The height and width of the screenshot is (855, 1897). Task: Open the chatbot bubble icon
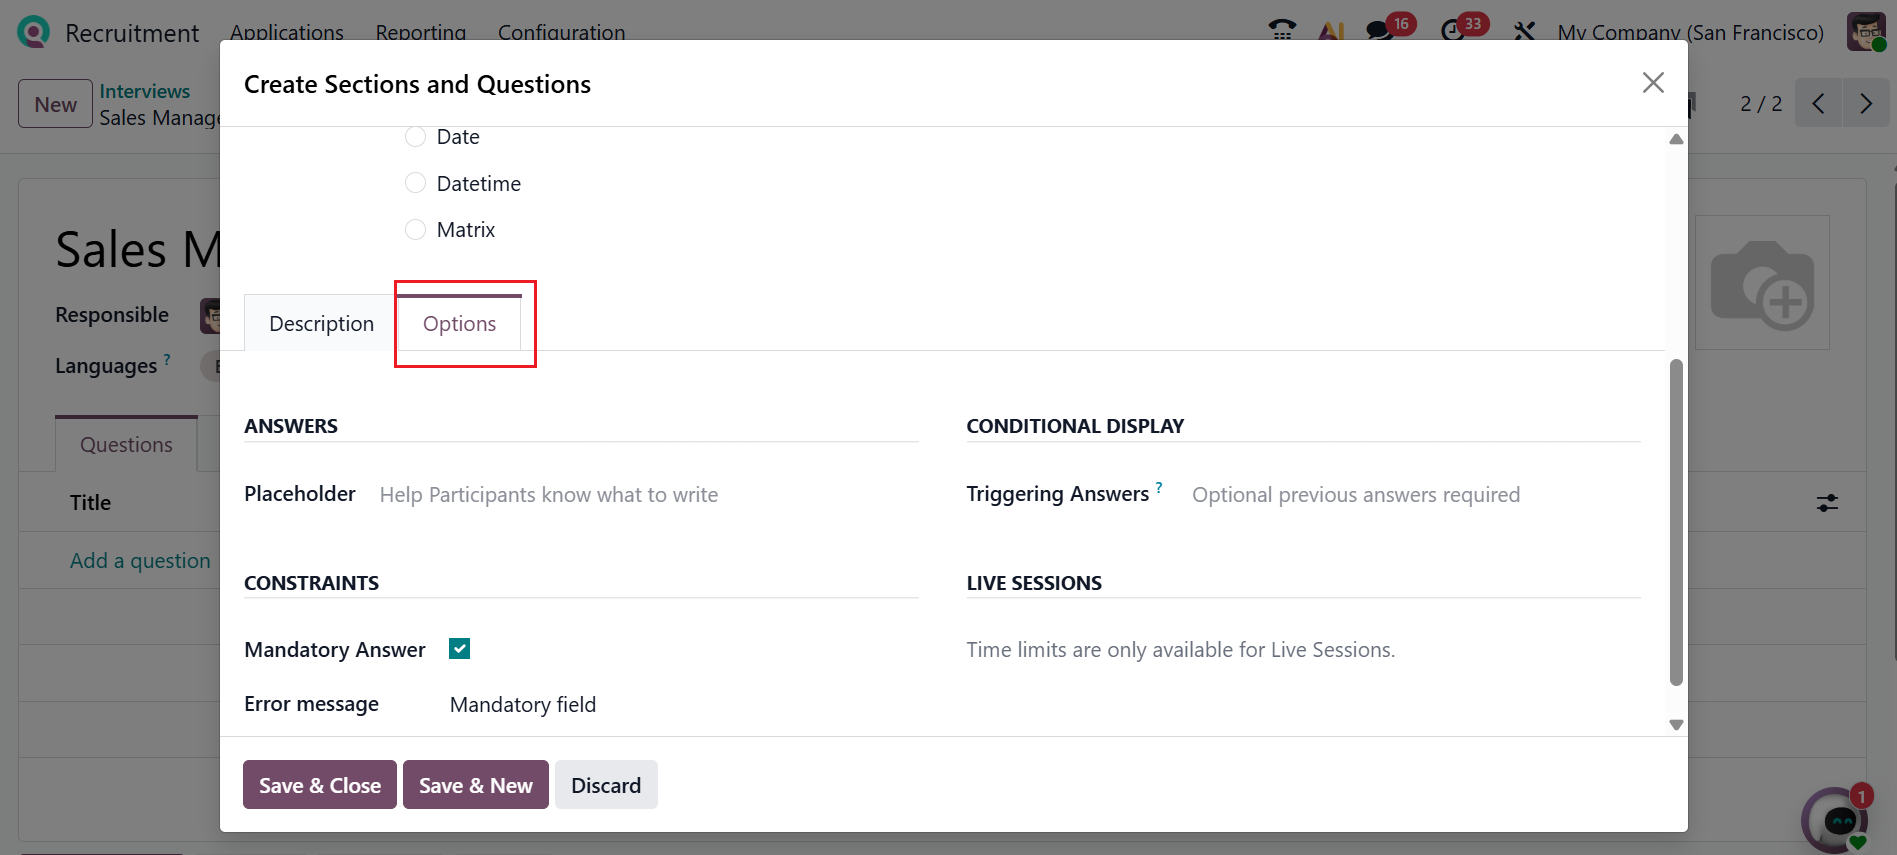(1836, 821)
